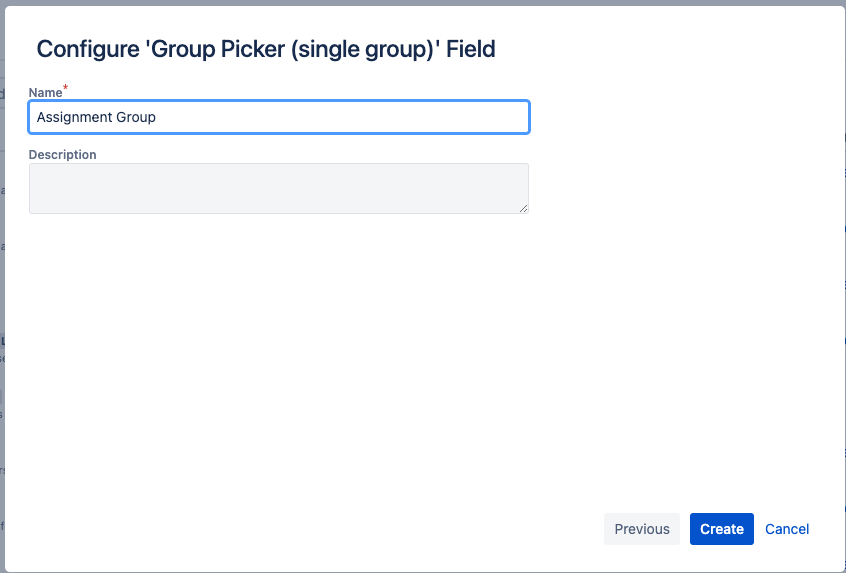Click the red required asterisk by Name
This screenshot has width=846, height=573.
[65, 87]
